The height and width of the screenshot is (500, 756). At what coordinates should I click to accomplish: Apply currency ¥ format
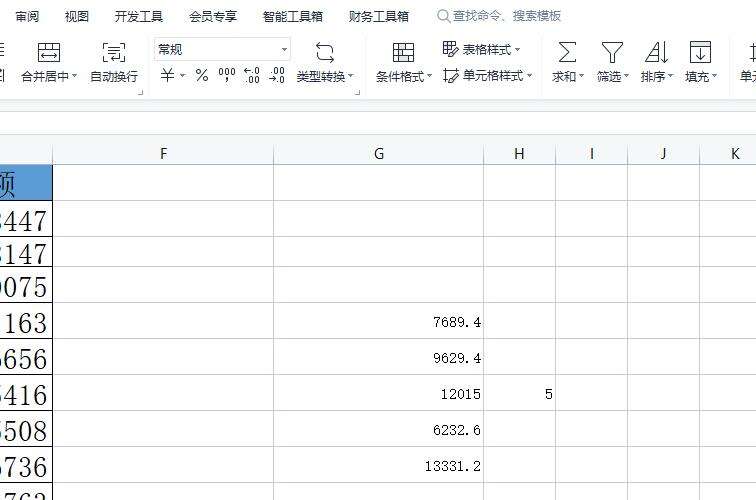pos(167,75)
